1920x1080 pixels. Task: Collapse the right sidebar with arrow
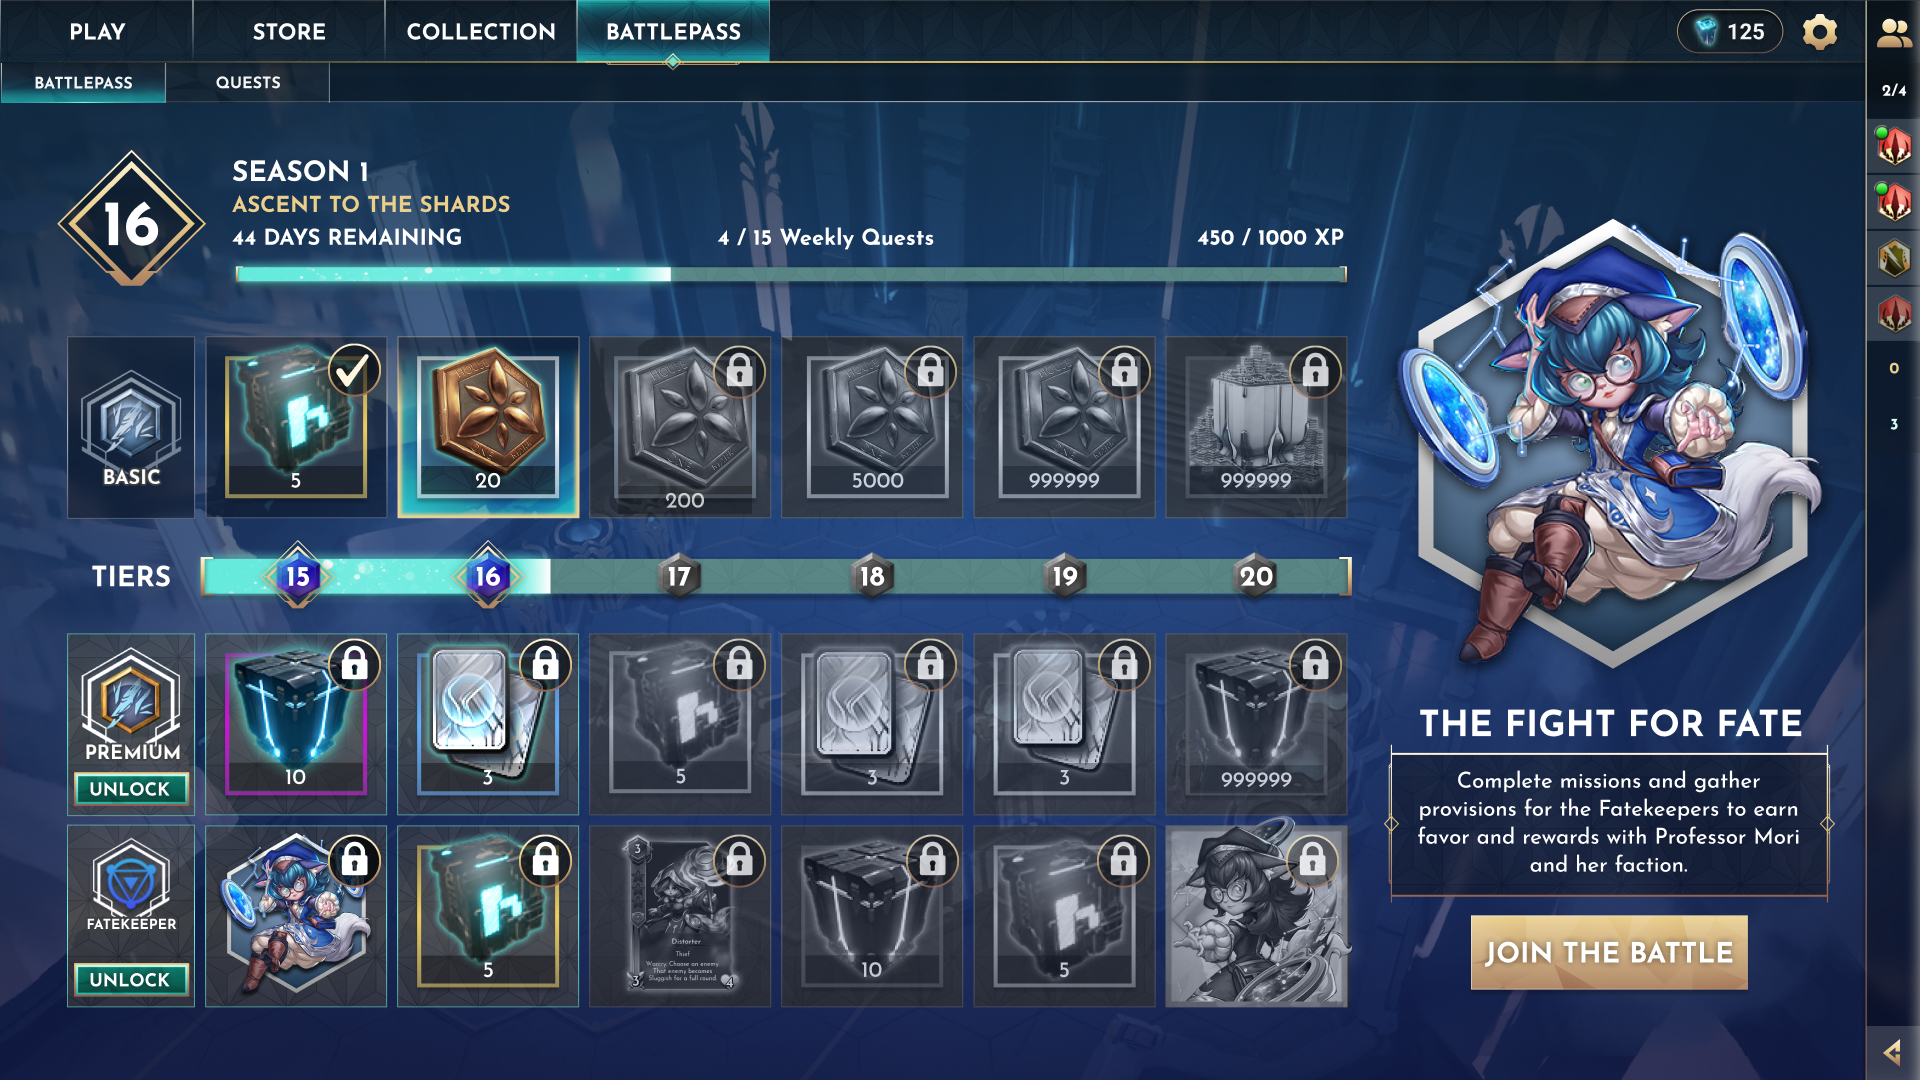coord(1892,1052)
